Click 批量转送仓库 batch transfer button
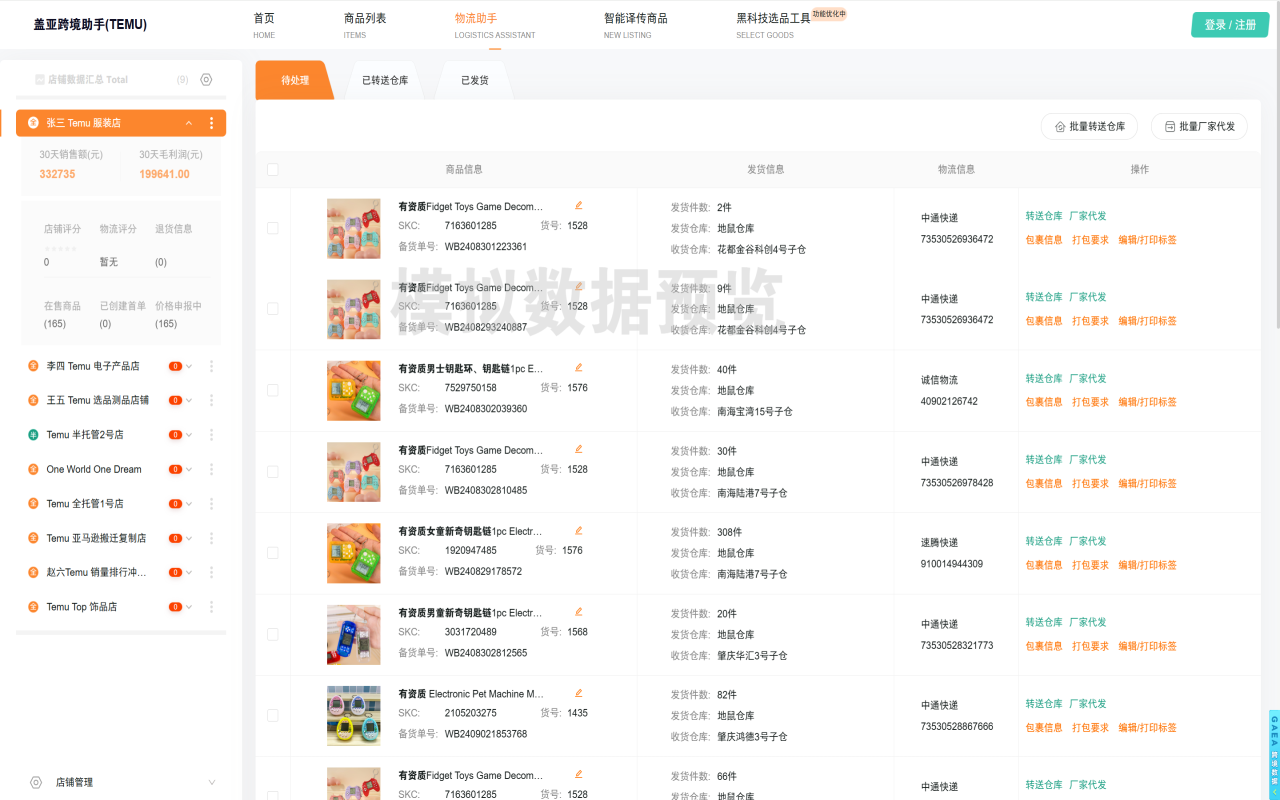 1089,126
